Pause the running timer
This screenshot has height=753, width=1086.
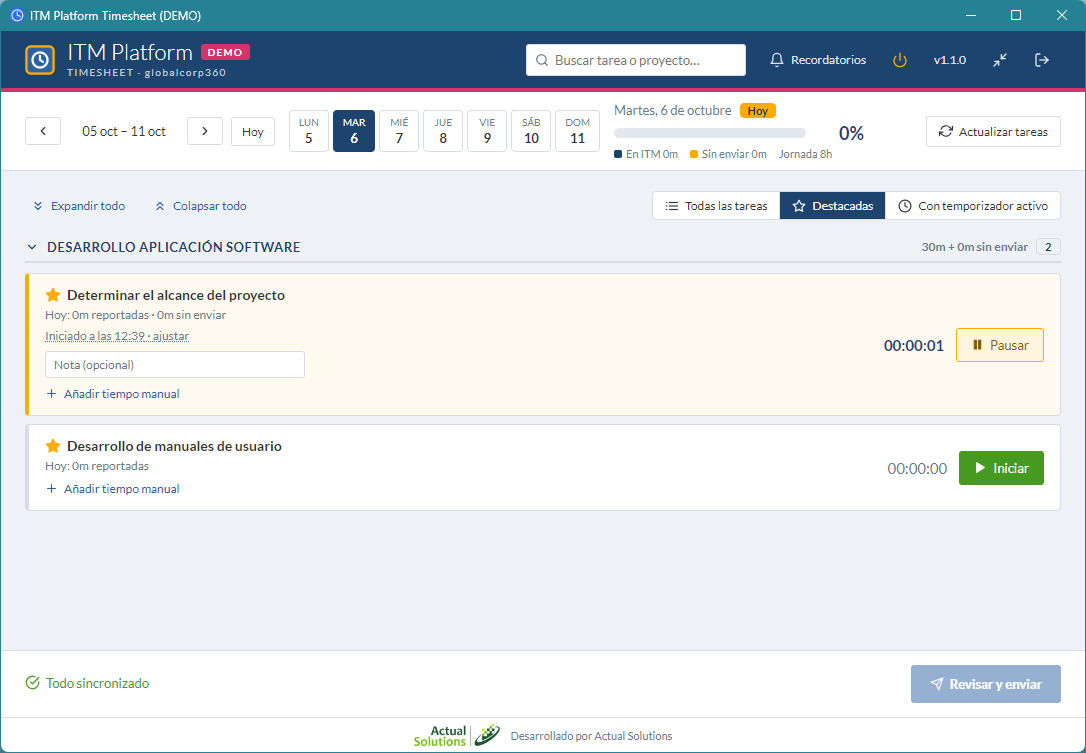click(x=1000, y=345)
